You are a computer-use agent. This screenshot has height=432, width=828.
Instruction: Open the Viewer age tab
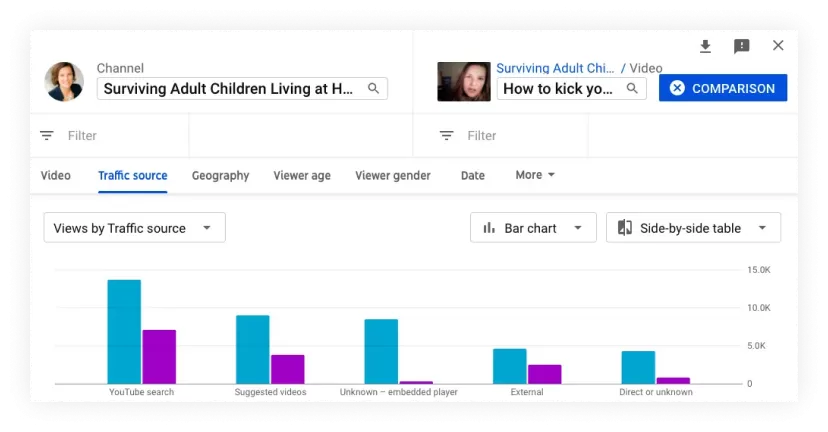(302, 175)
